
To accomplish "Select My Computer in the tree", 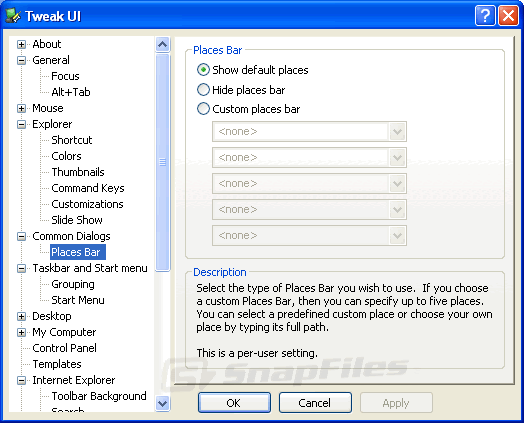I will (64, 332).
